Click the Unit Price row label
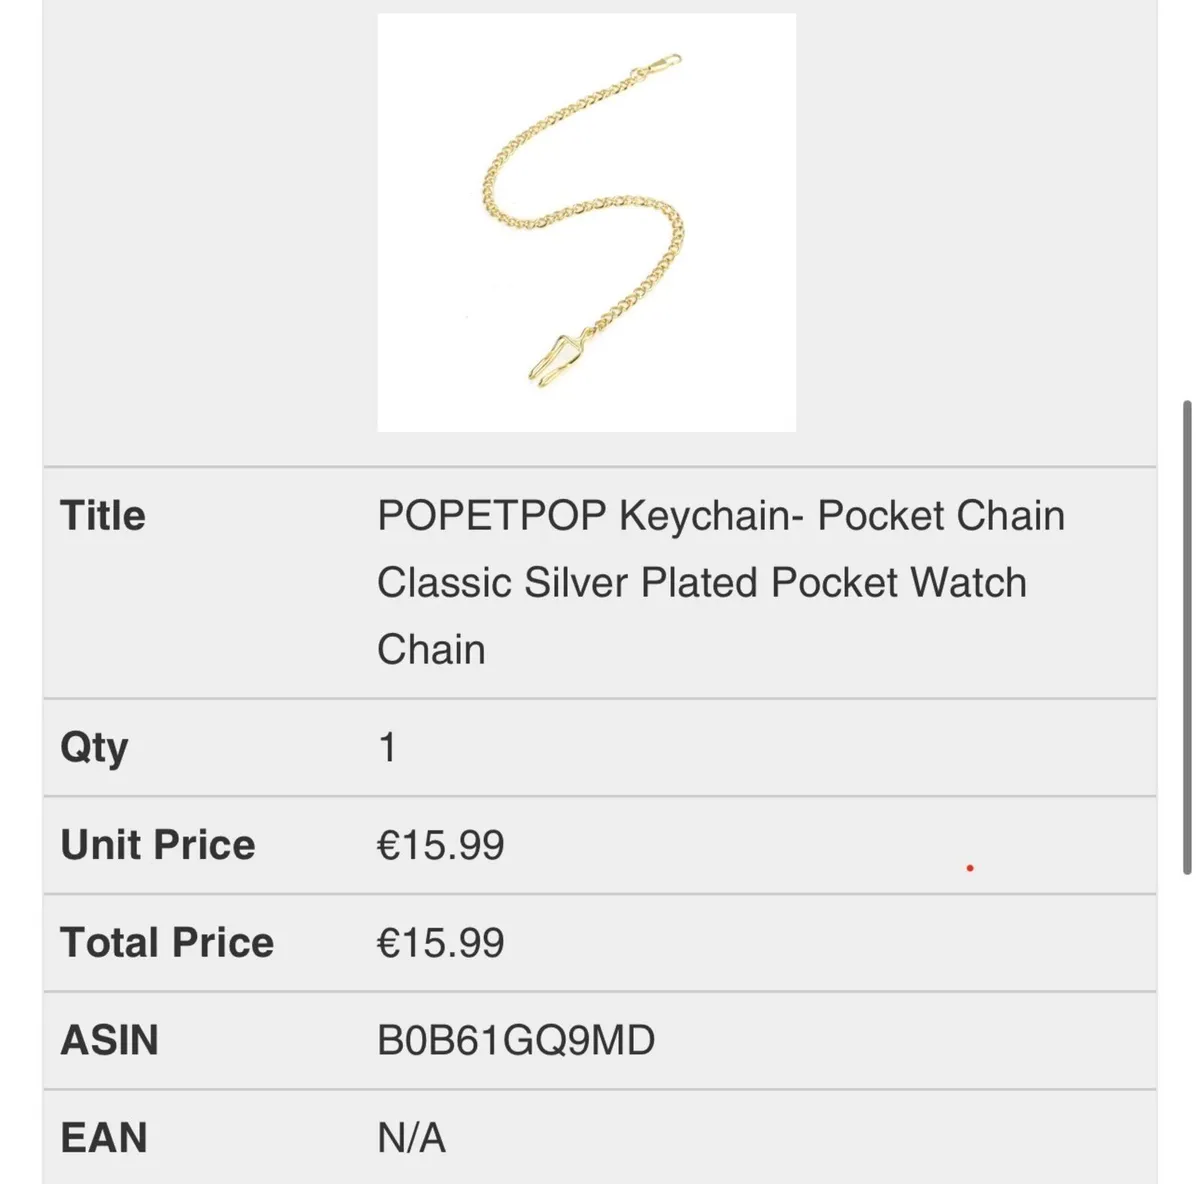 (158, 845)
